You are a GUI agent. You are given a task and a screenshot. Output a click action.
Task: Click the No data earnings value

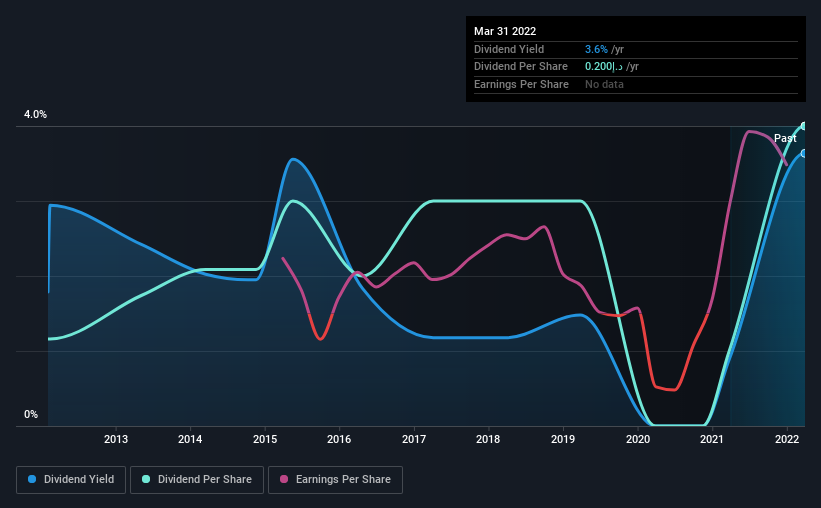coord(604,84)
